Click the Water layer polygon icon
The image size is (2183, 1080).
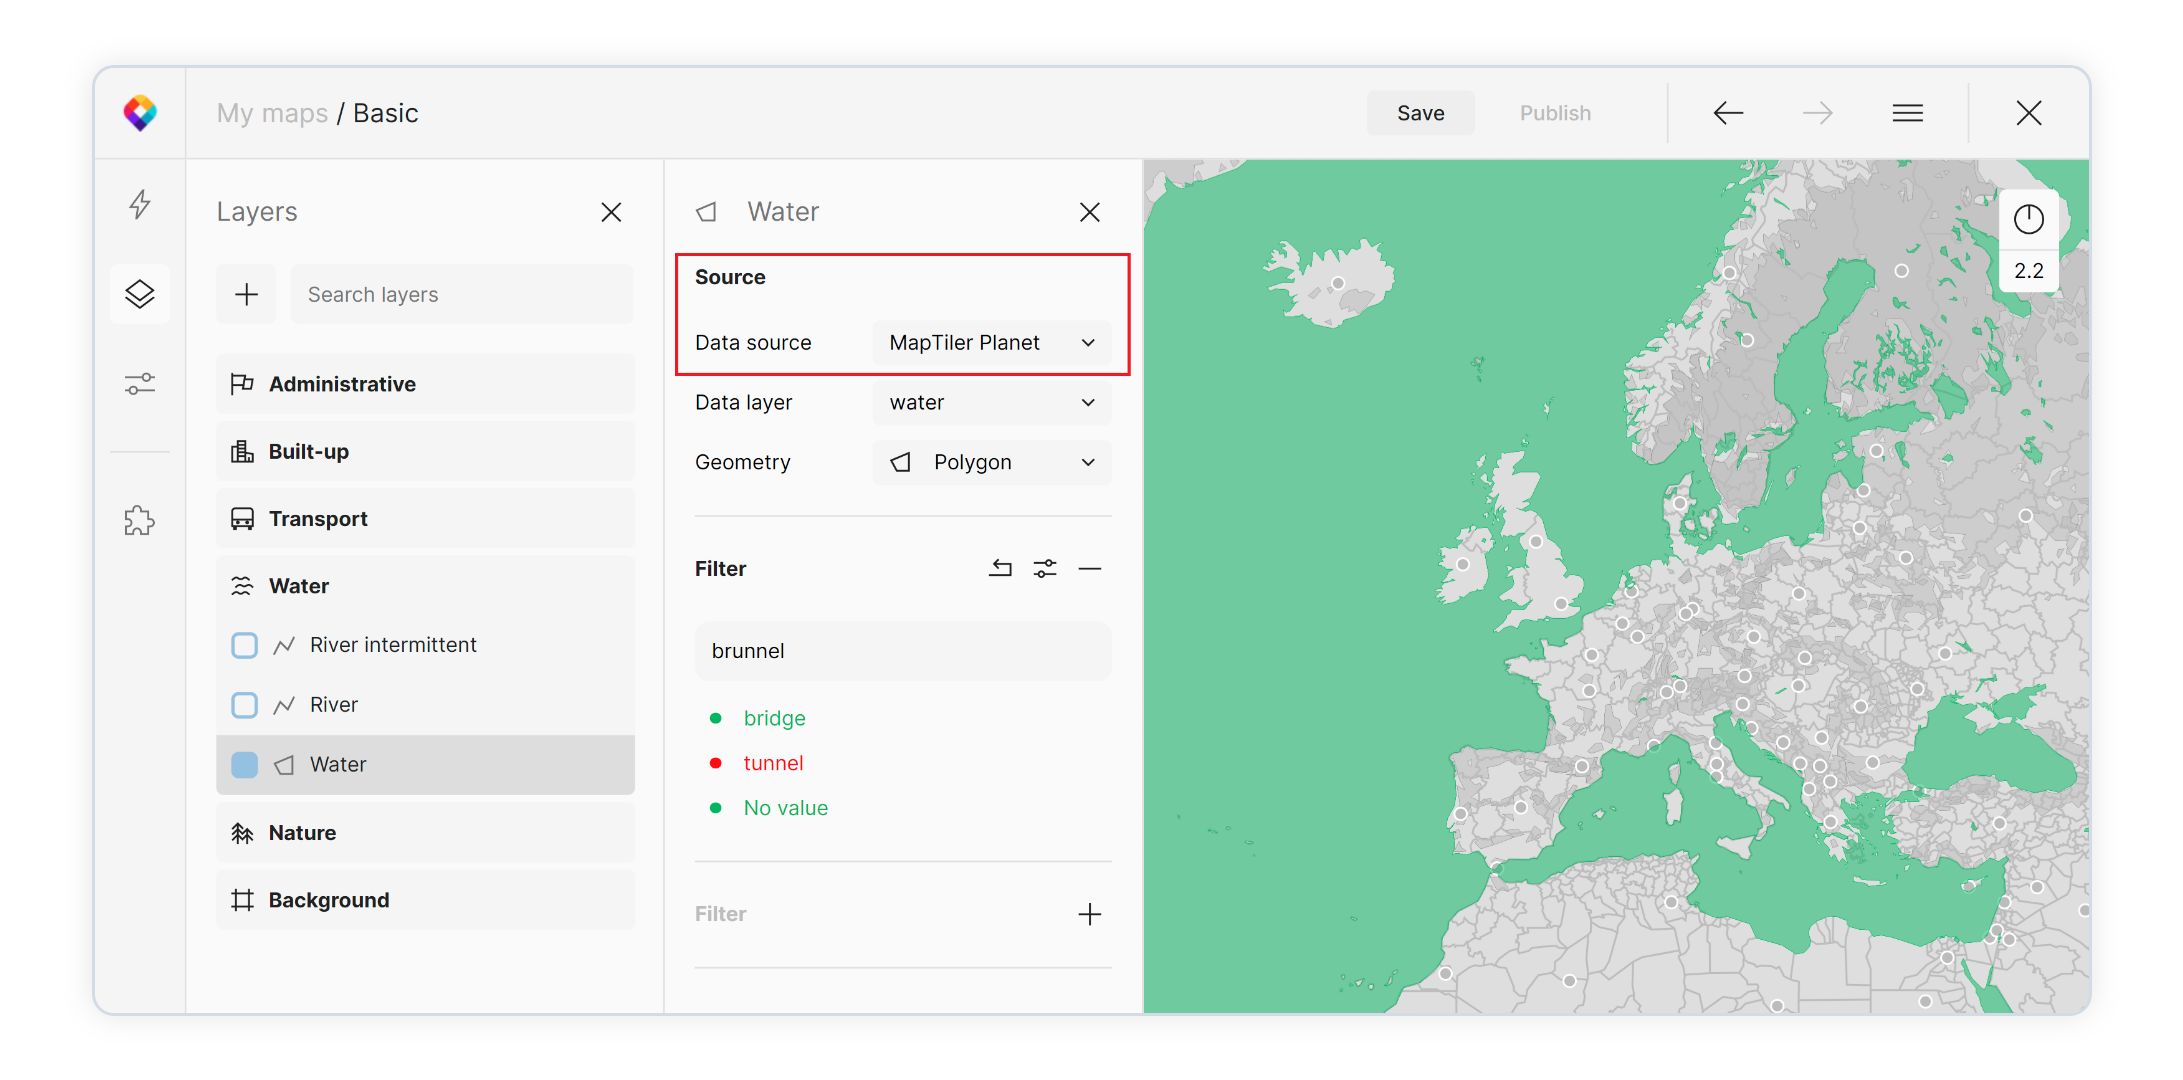click(x=284, y=765)
